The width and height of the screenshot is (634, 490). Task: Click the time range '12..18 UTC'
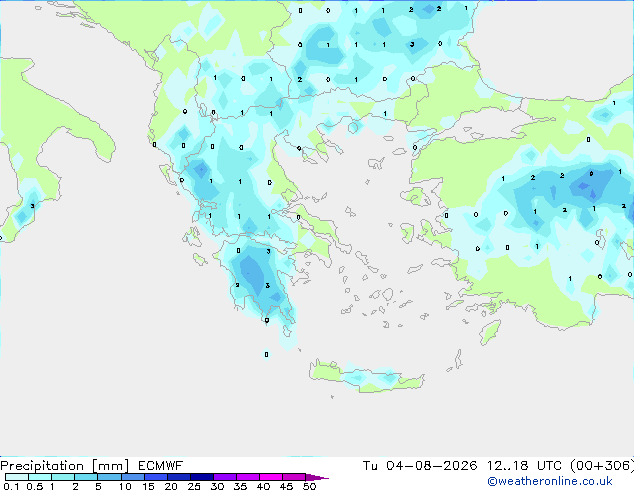pos(524,466)
